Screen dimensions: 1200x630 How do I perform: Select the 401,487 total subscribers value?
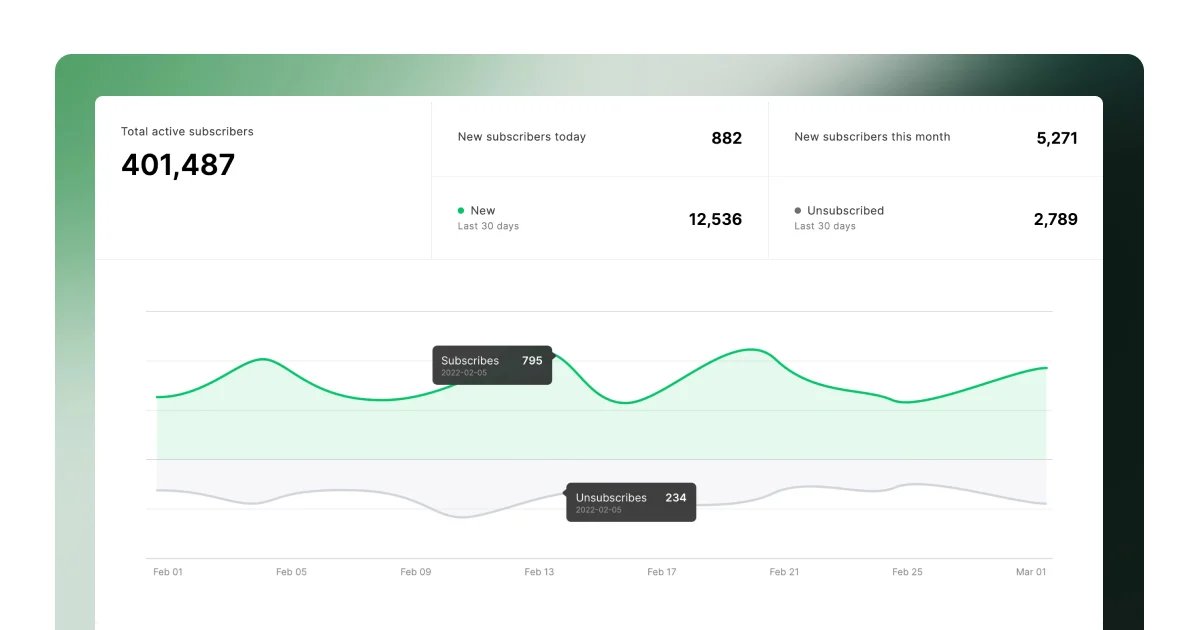point(178,165)
